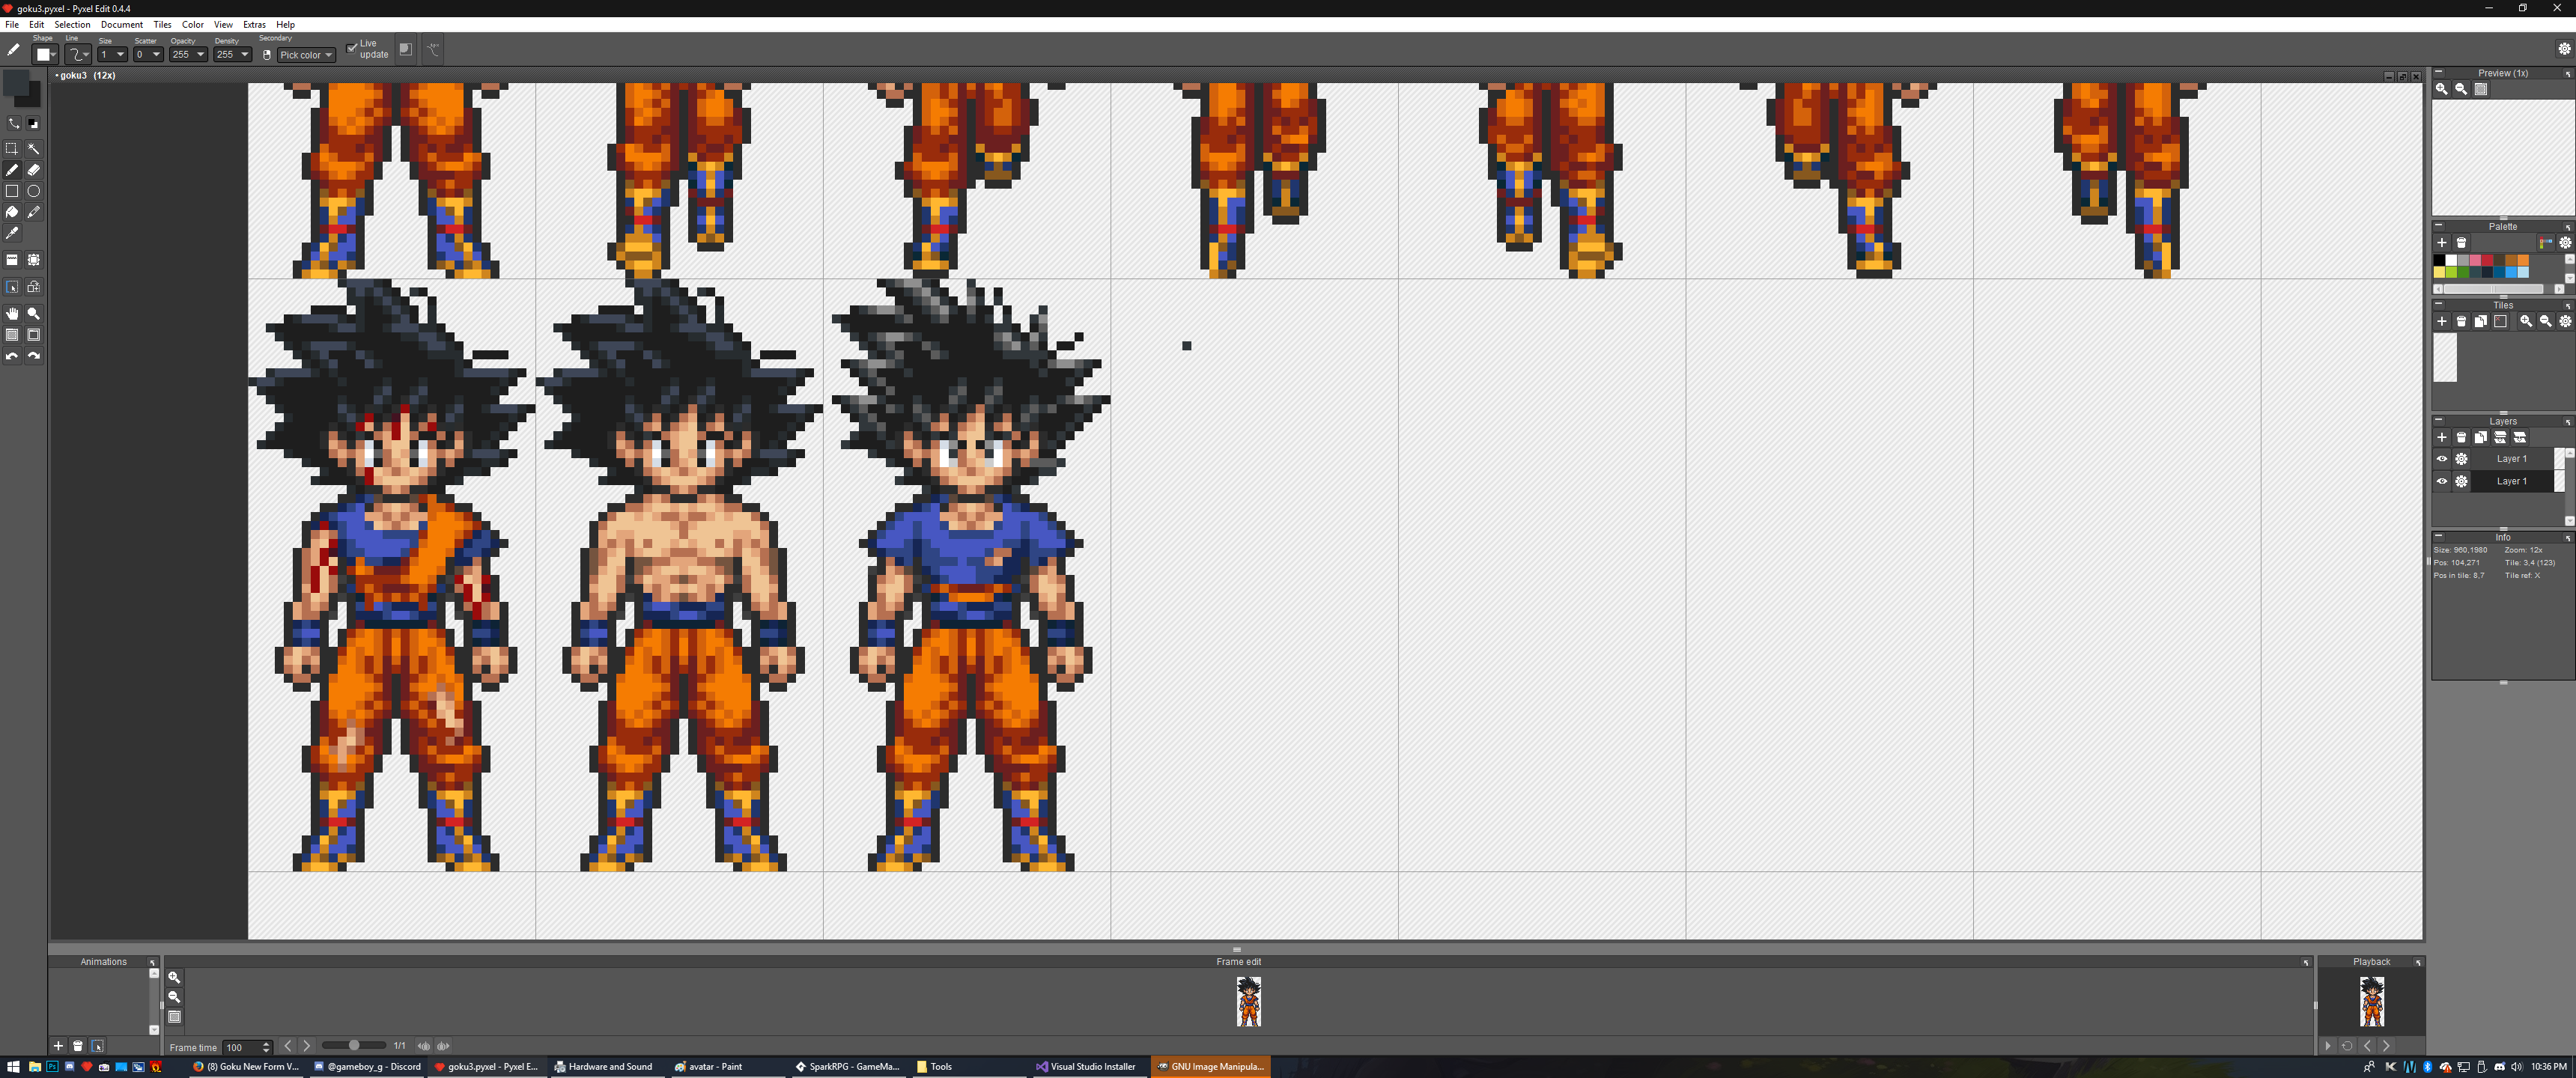This screenshot has width=2576, height=1078.
Task: Open settings gear for top Layer 1
Action: [x=2461, y=459]
